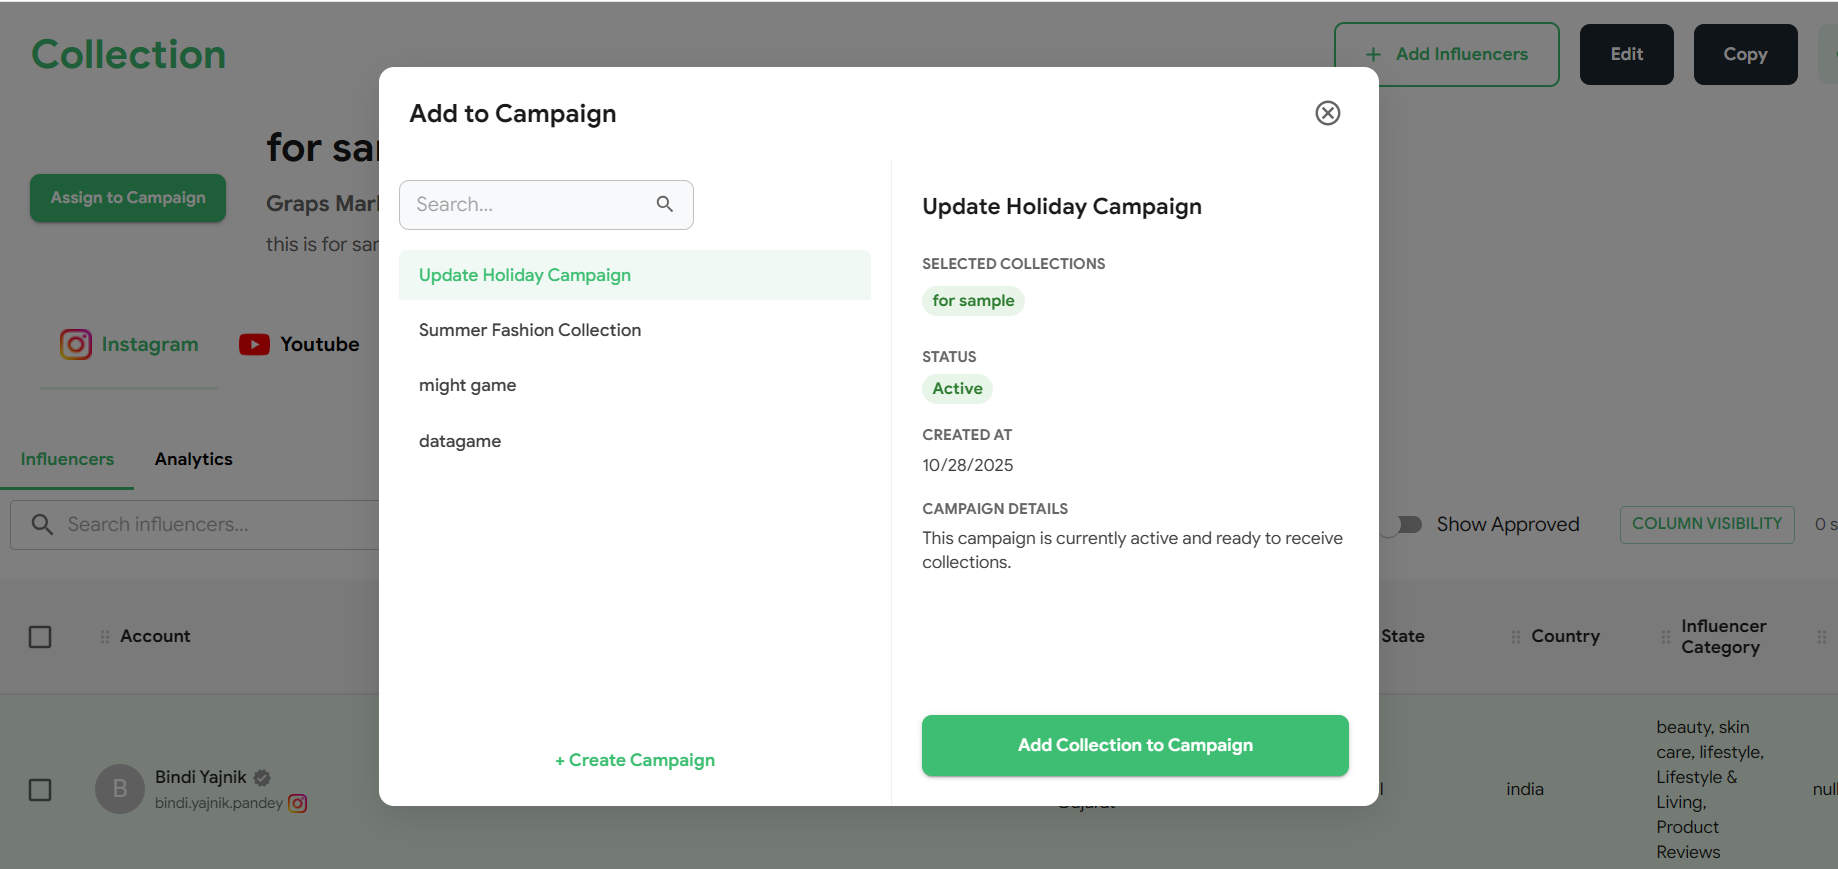The height and width of the screenshot is (869, 1838).
Task: Open the Column Visibility options
Action: [x=1706, y=524]
